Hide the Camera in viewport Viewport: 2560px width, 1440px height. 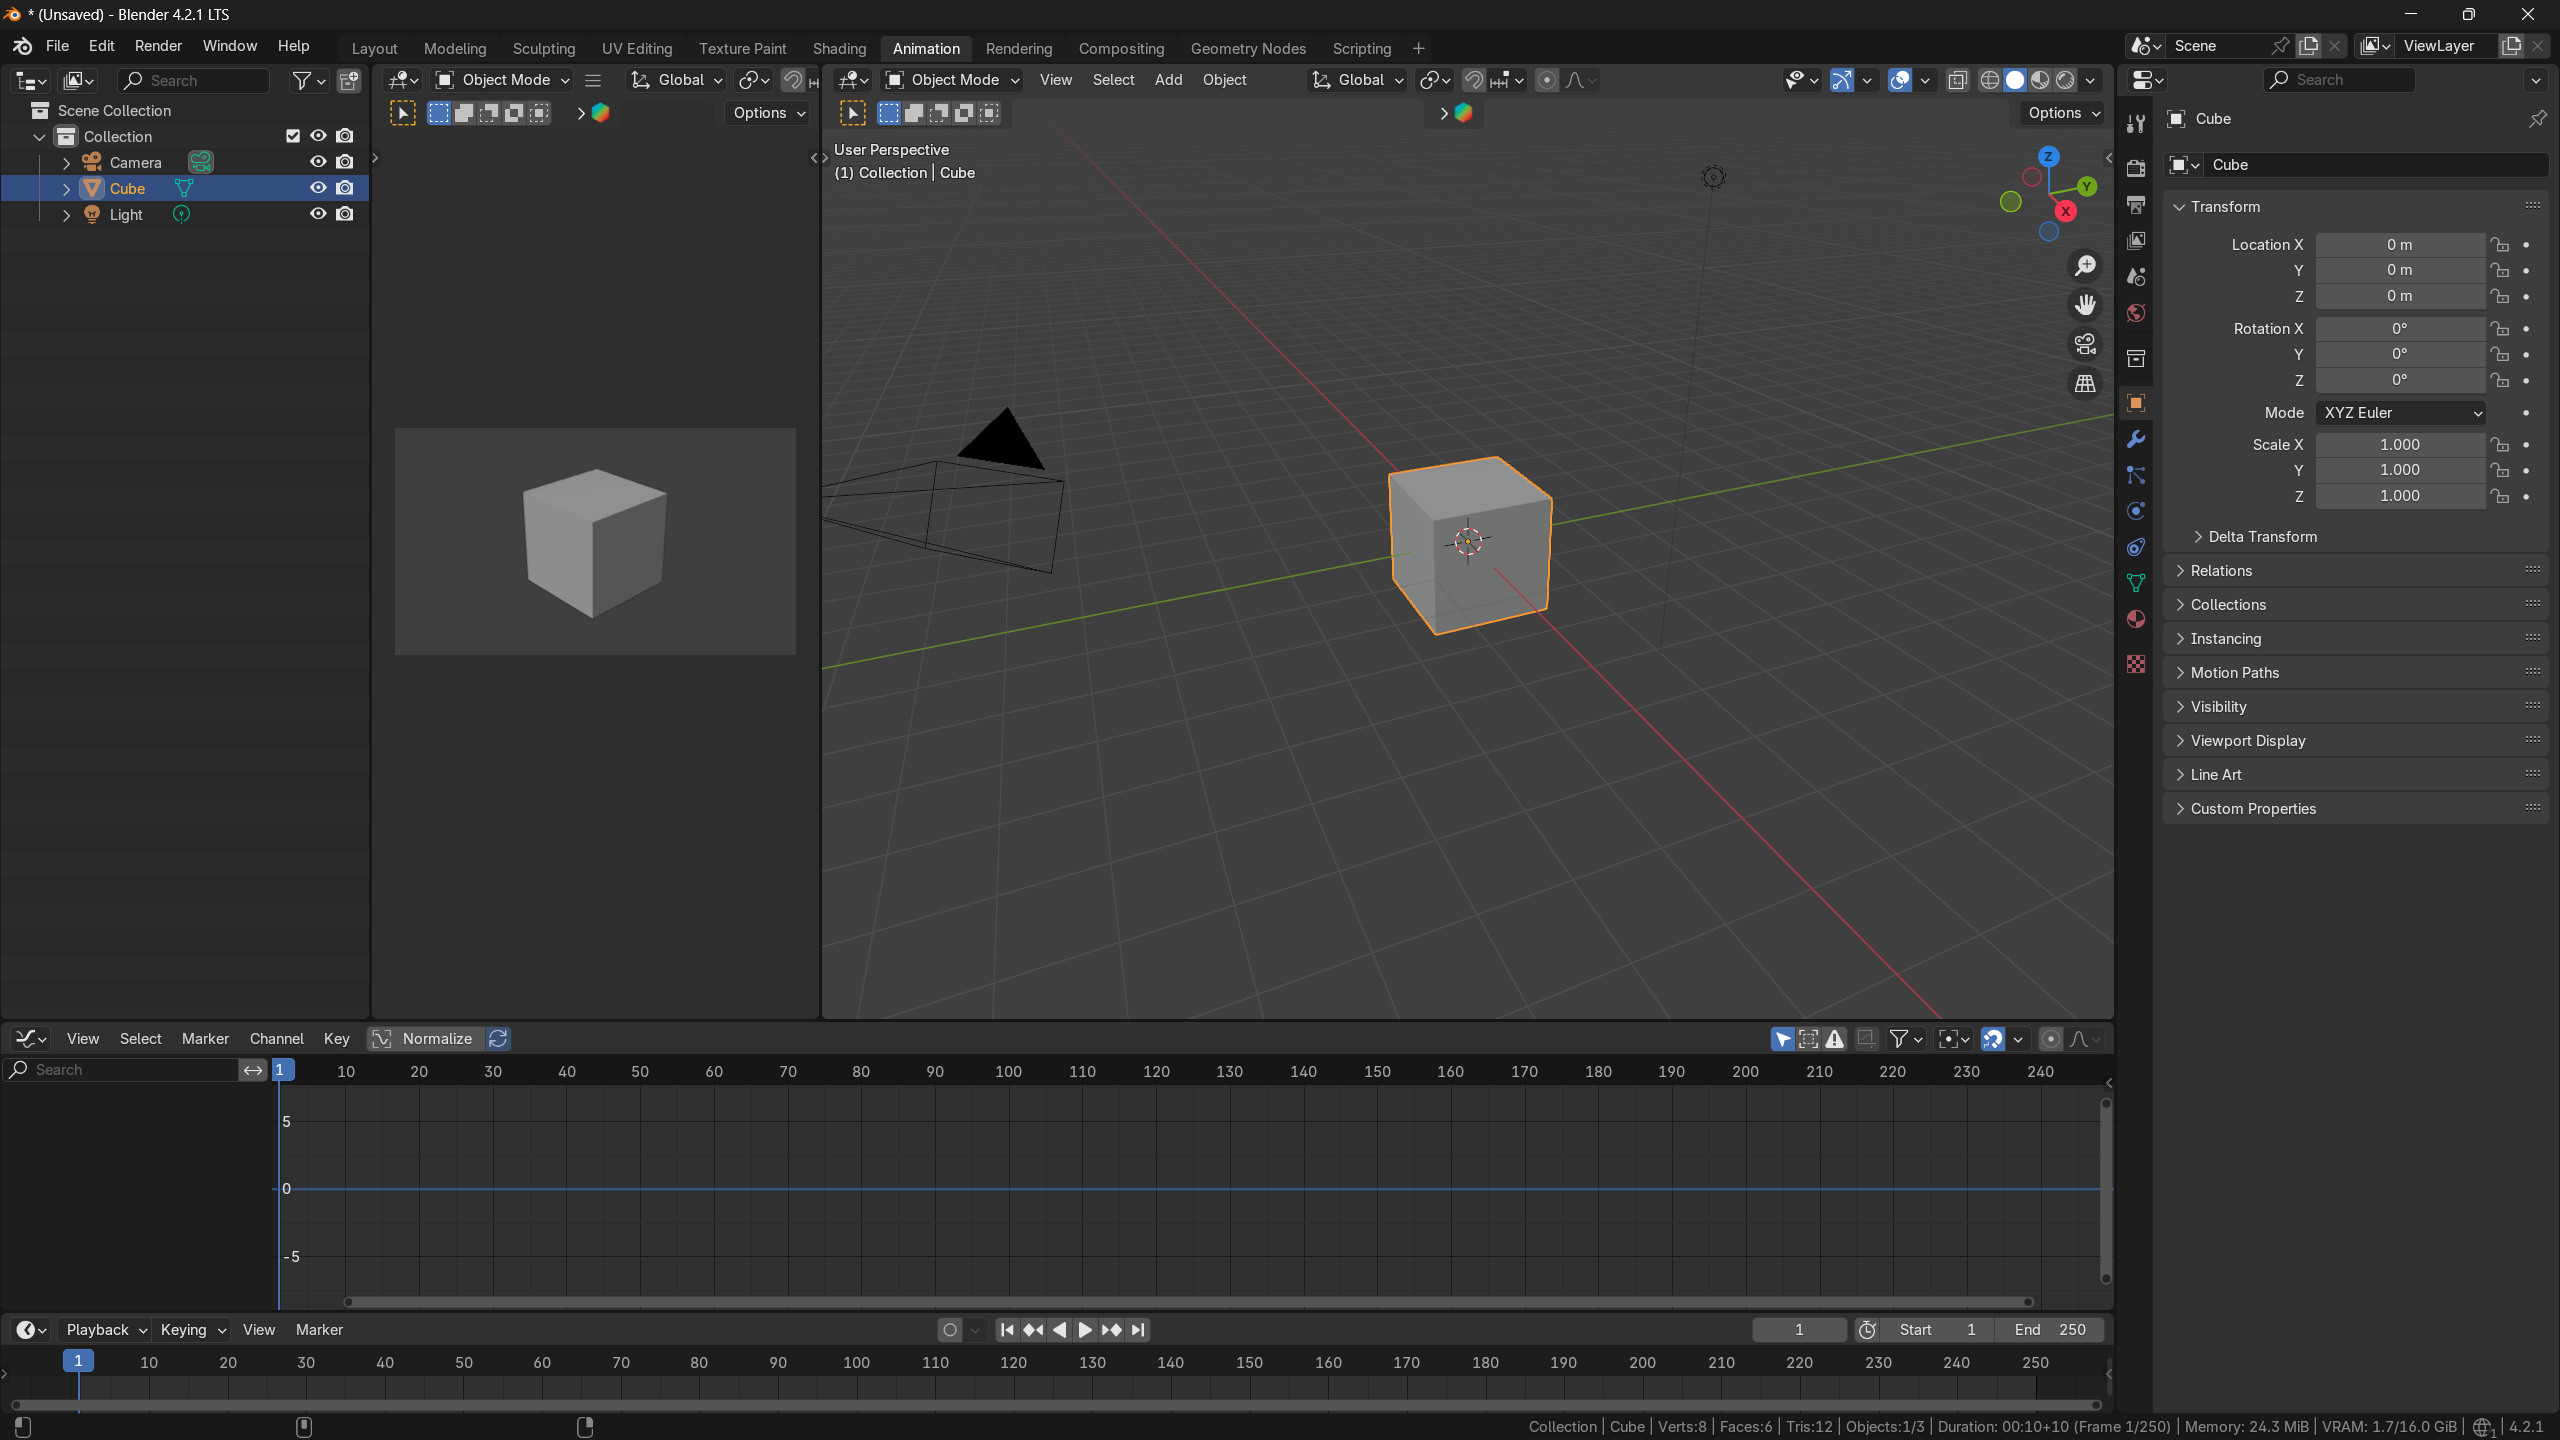[x=318, y=162]
